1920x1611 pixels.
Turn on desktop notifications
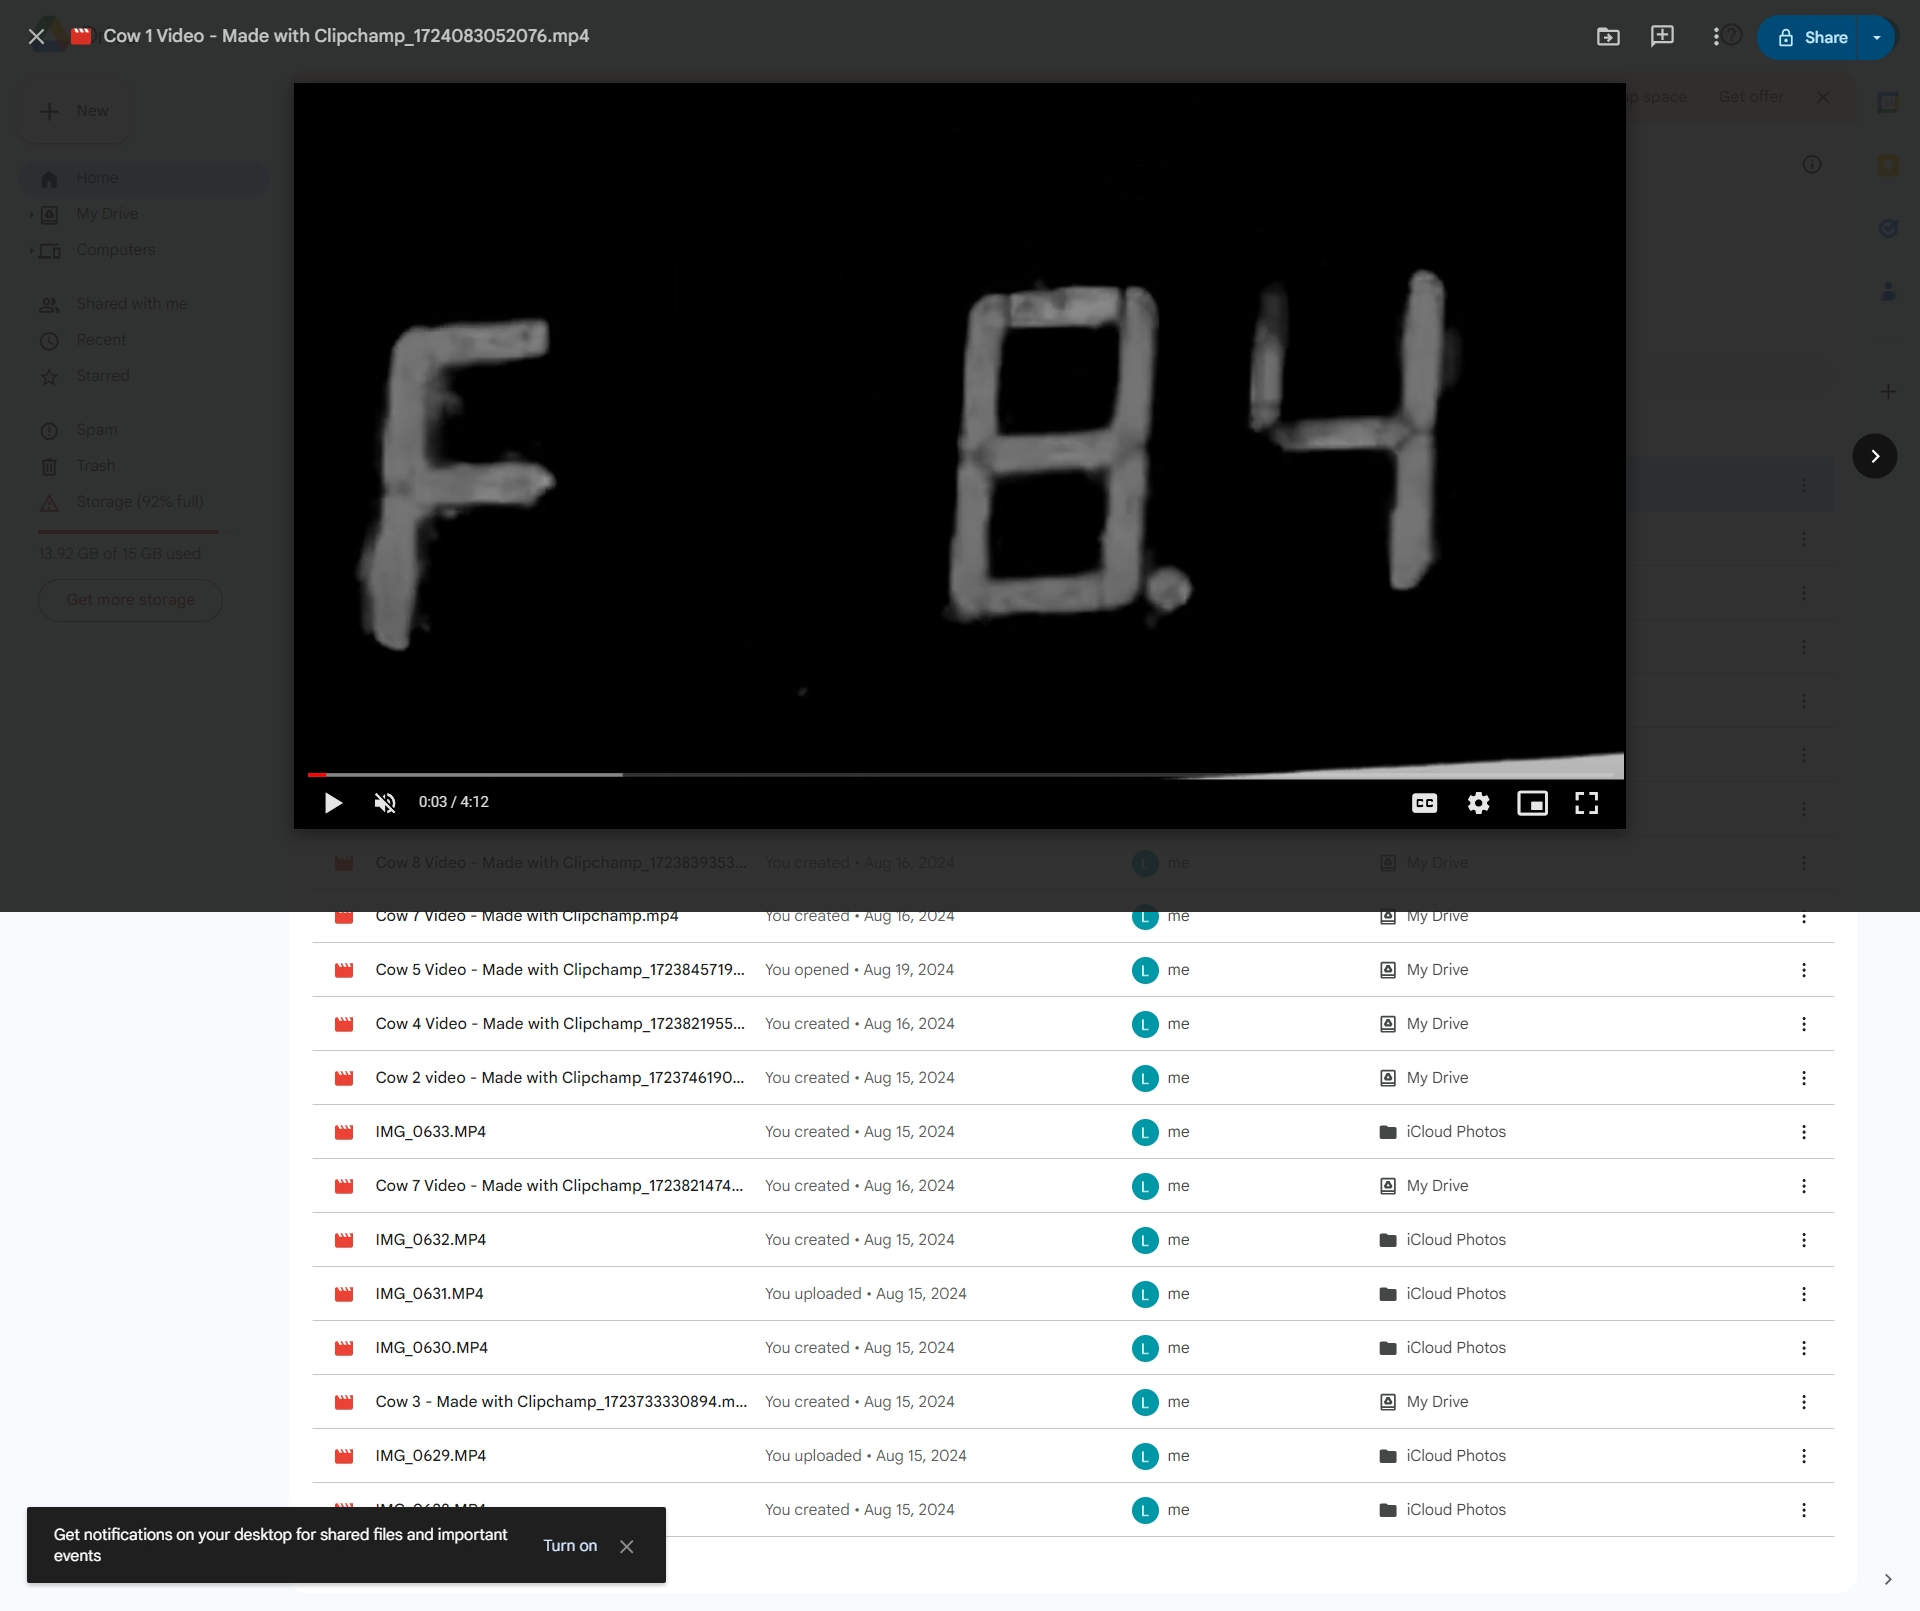click(570, 1545)
